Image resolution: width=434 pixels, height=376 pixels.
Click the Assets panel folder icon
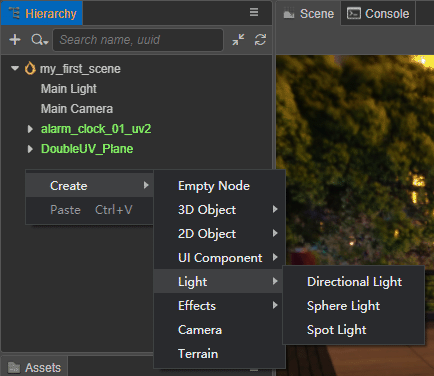tap(14, 367)
